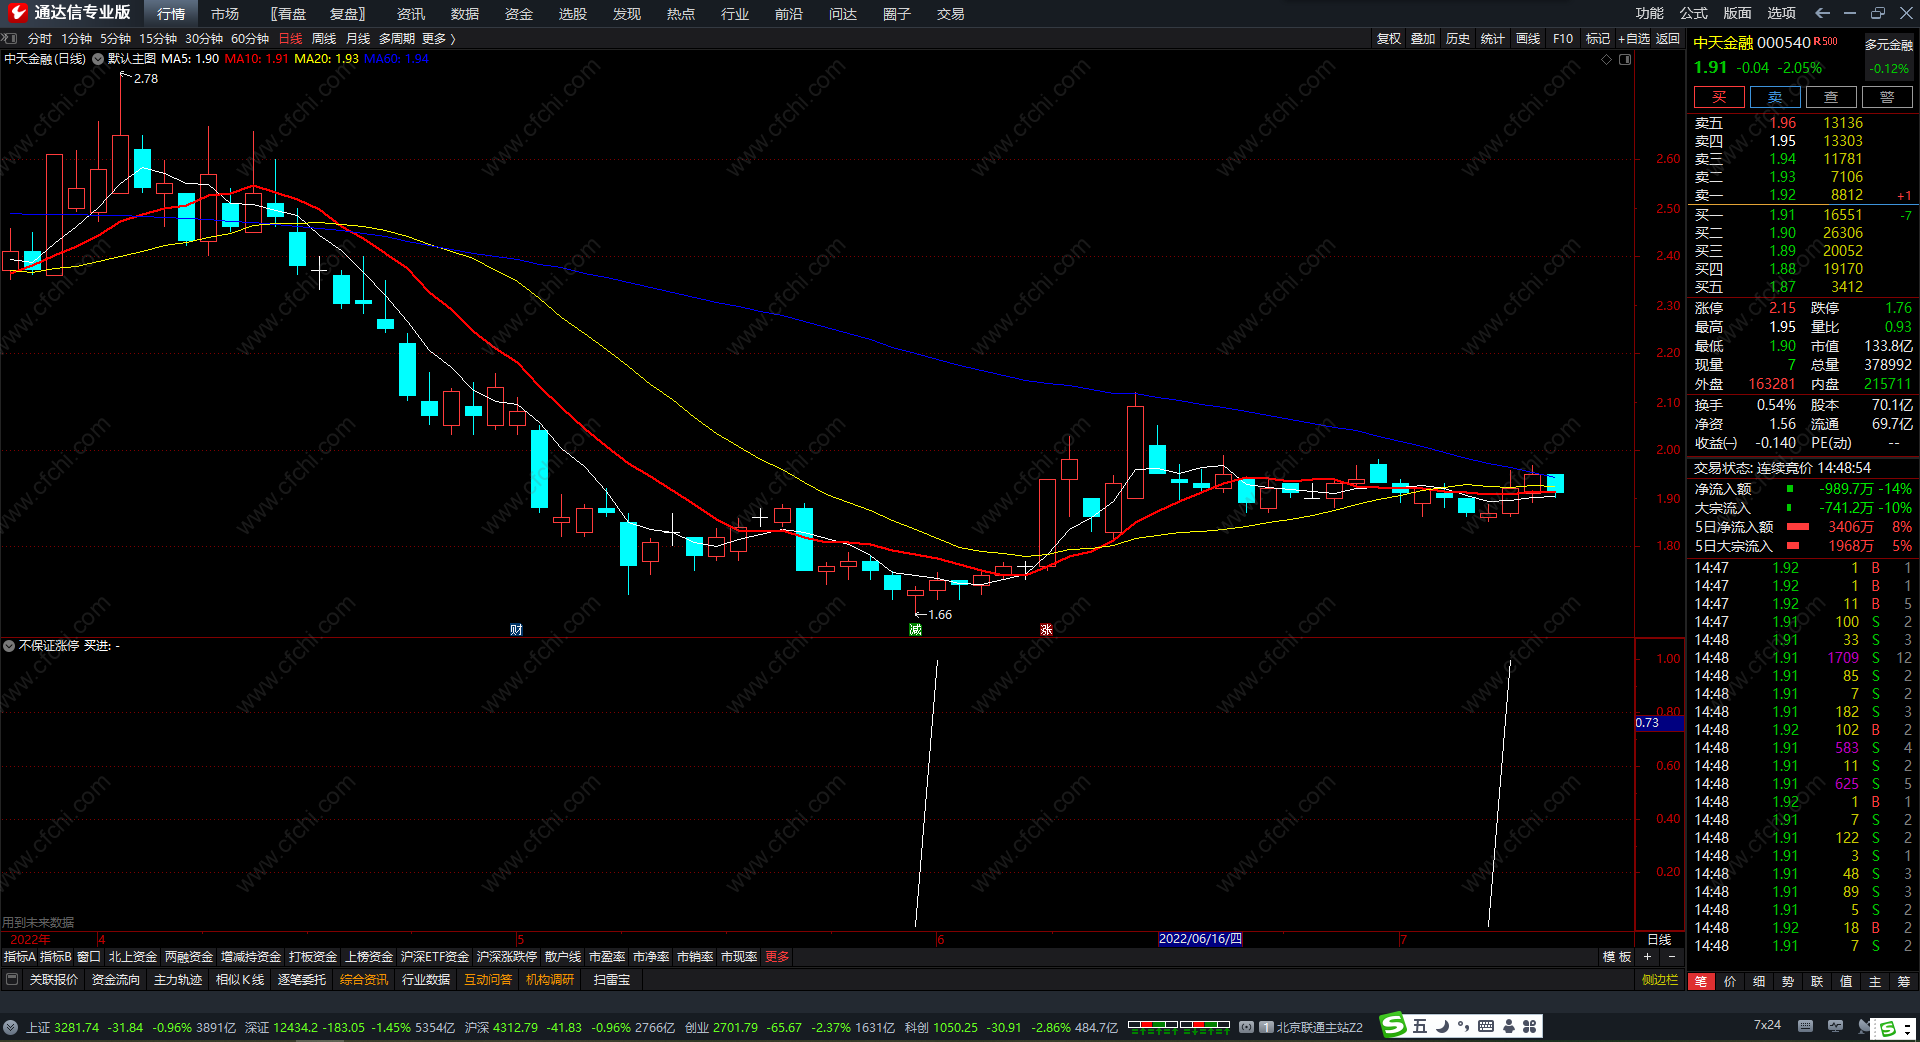Click the 查 query button
Screen dimensions: 1920x1042
coord(1831,97)
